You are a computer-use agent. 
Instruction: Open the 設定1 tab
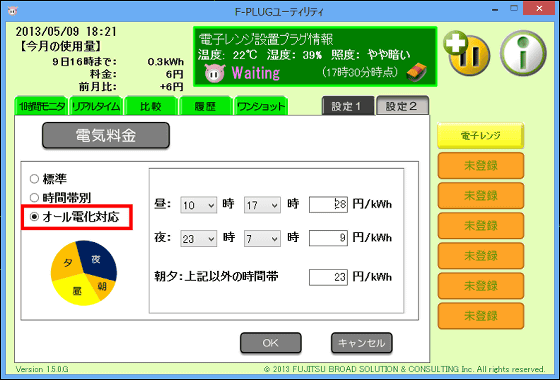tap(348, 106)
